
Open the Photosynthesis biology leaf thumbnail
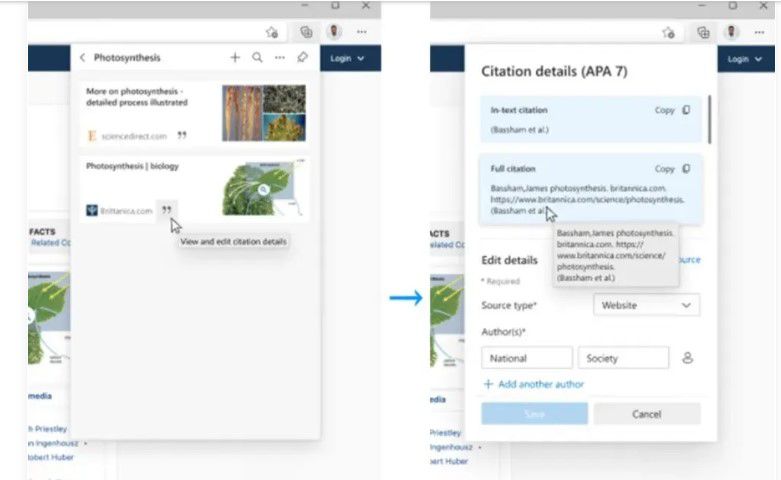coord(264,188)
